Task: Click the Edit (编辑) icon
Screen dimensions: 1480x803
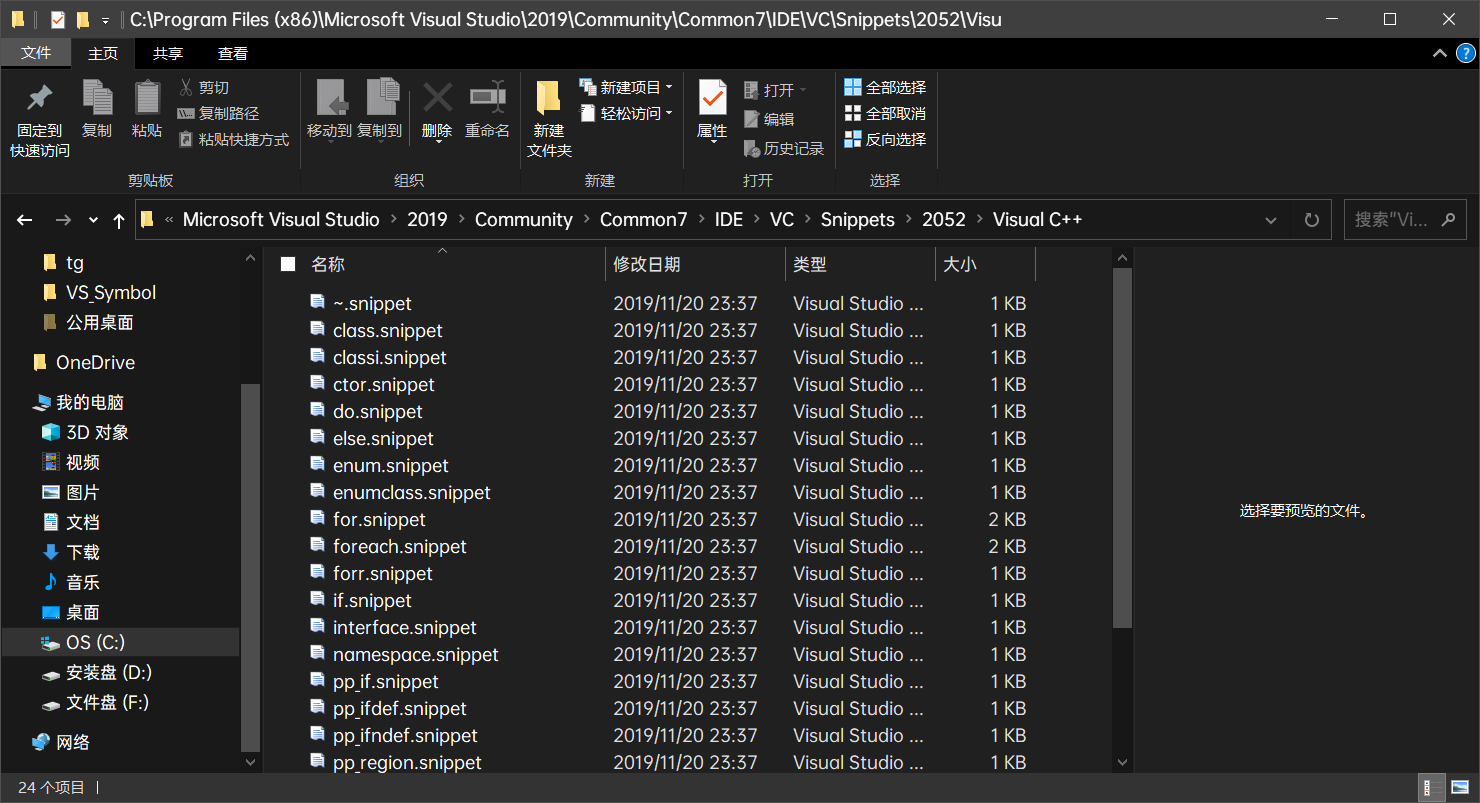Action: point(752,119)
